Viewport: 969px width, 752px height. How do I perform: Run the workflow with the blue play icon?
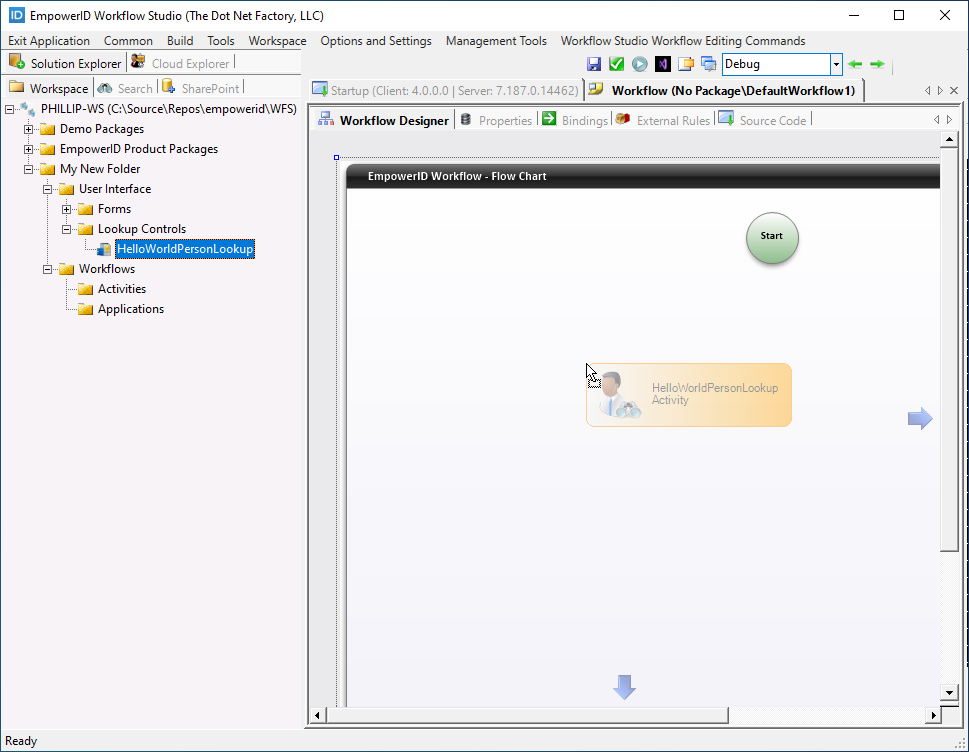[640, 62]
